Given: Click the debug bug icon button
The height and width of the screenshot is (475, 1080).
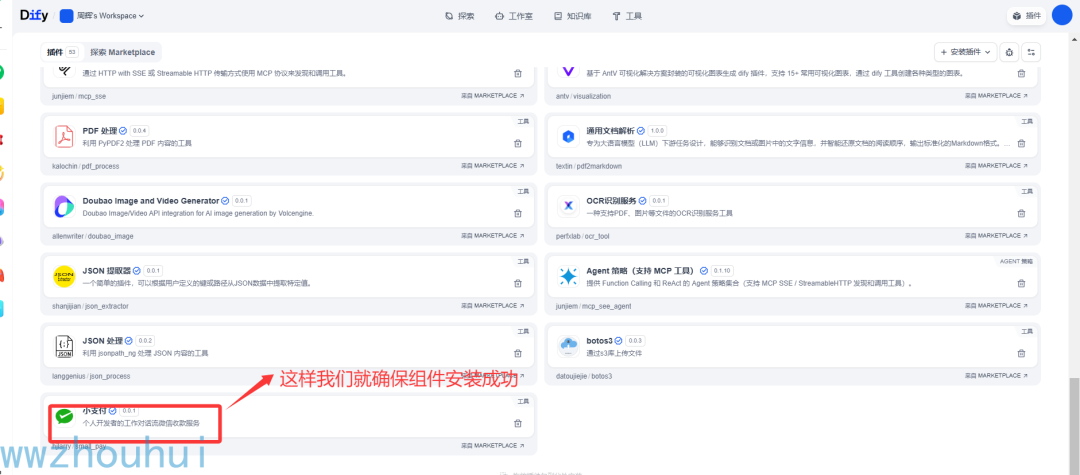Looking at the screenshot, I should [1009, 52].
